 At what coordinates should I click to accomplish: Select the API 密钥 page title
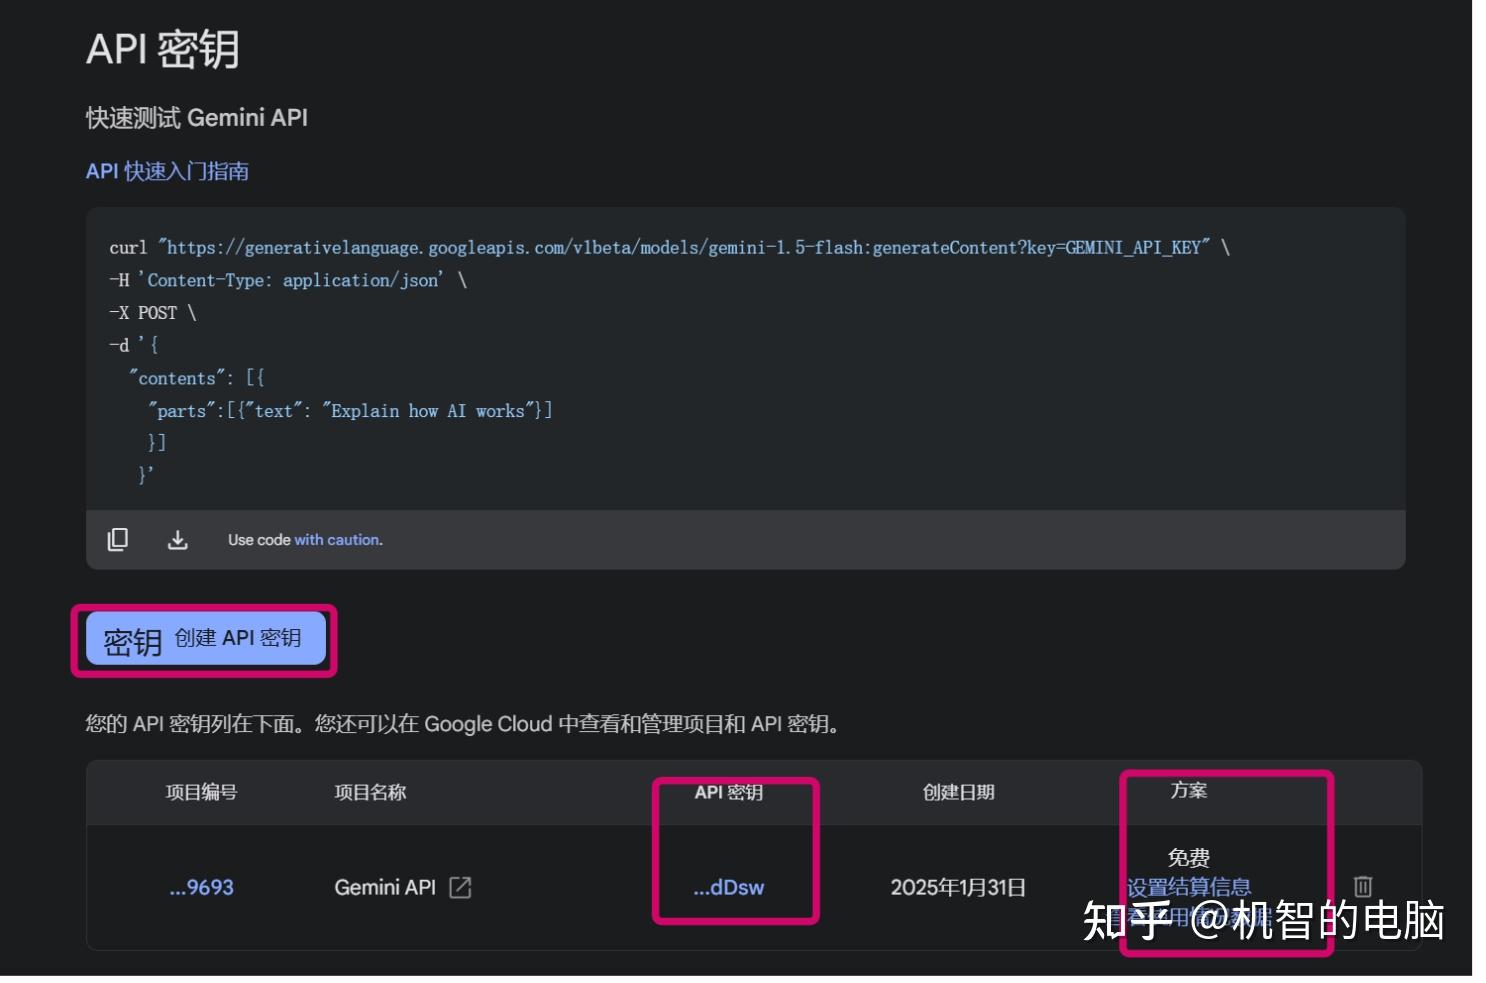coord(163,48)
